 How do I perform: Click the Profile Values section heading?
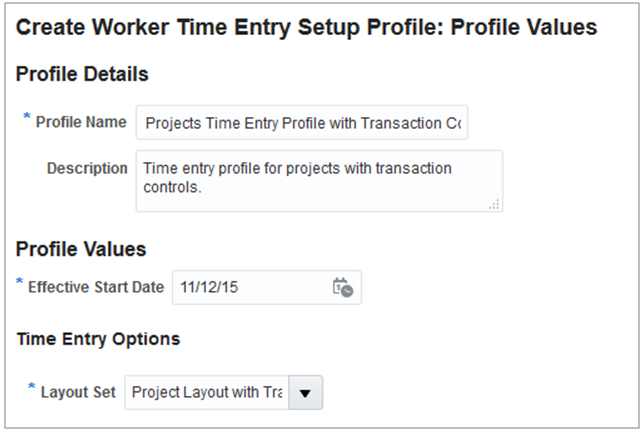(82, 248)
